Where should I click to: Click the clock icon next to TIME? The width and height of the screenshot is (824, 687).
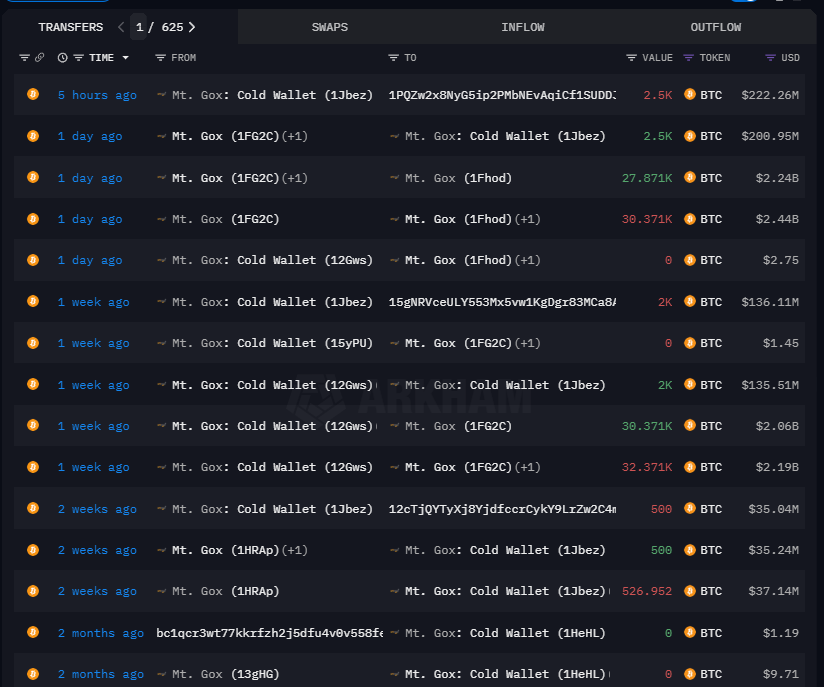coord(63,58)
